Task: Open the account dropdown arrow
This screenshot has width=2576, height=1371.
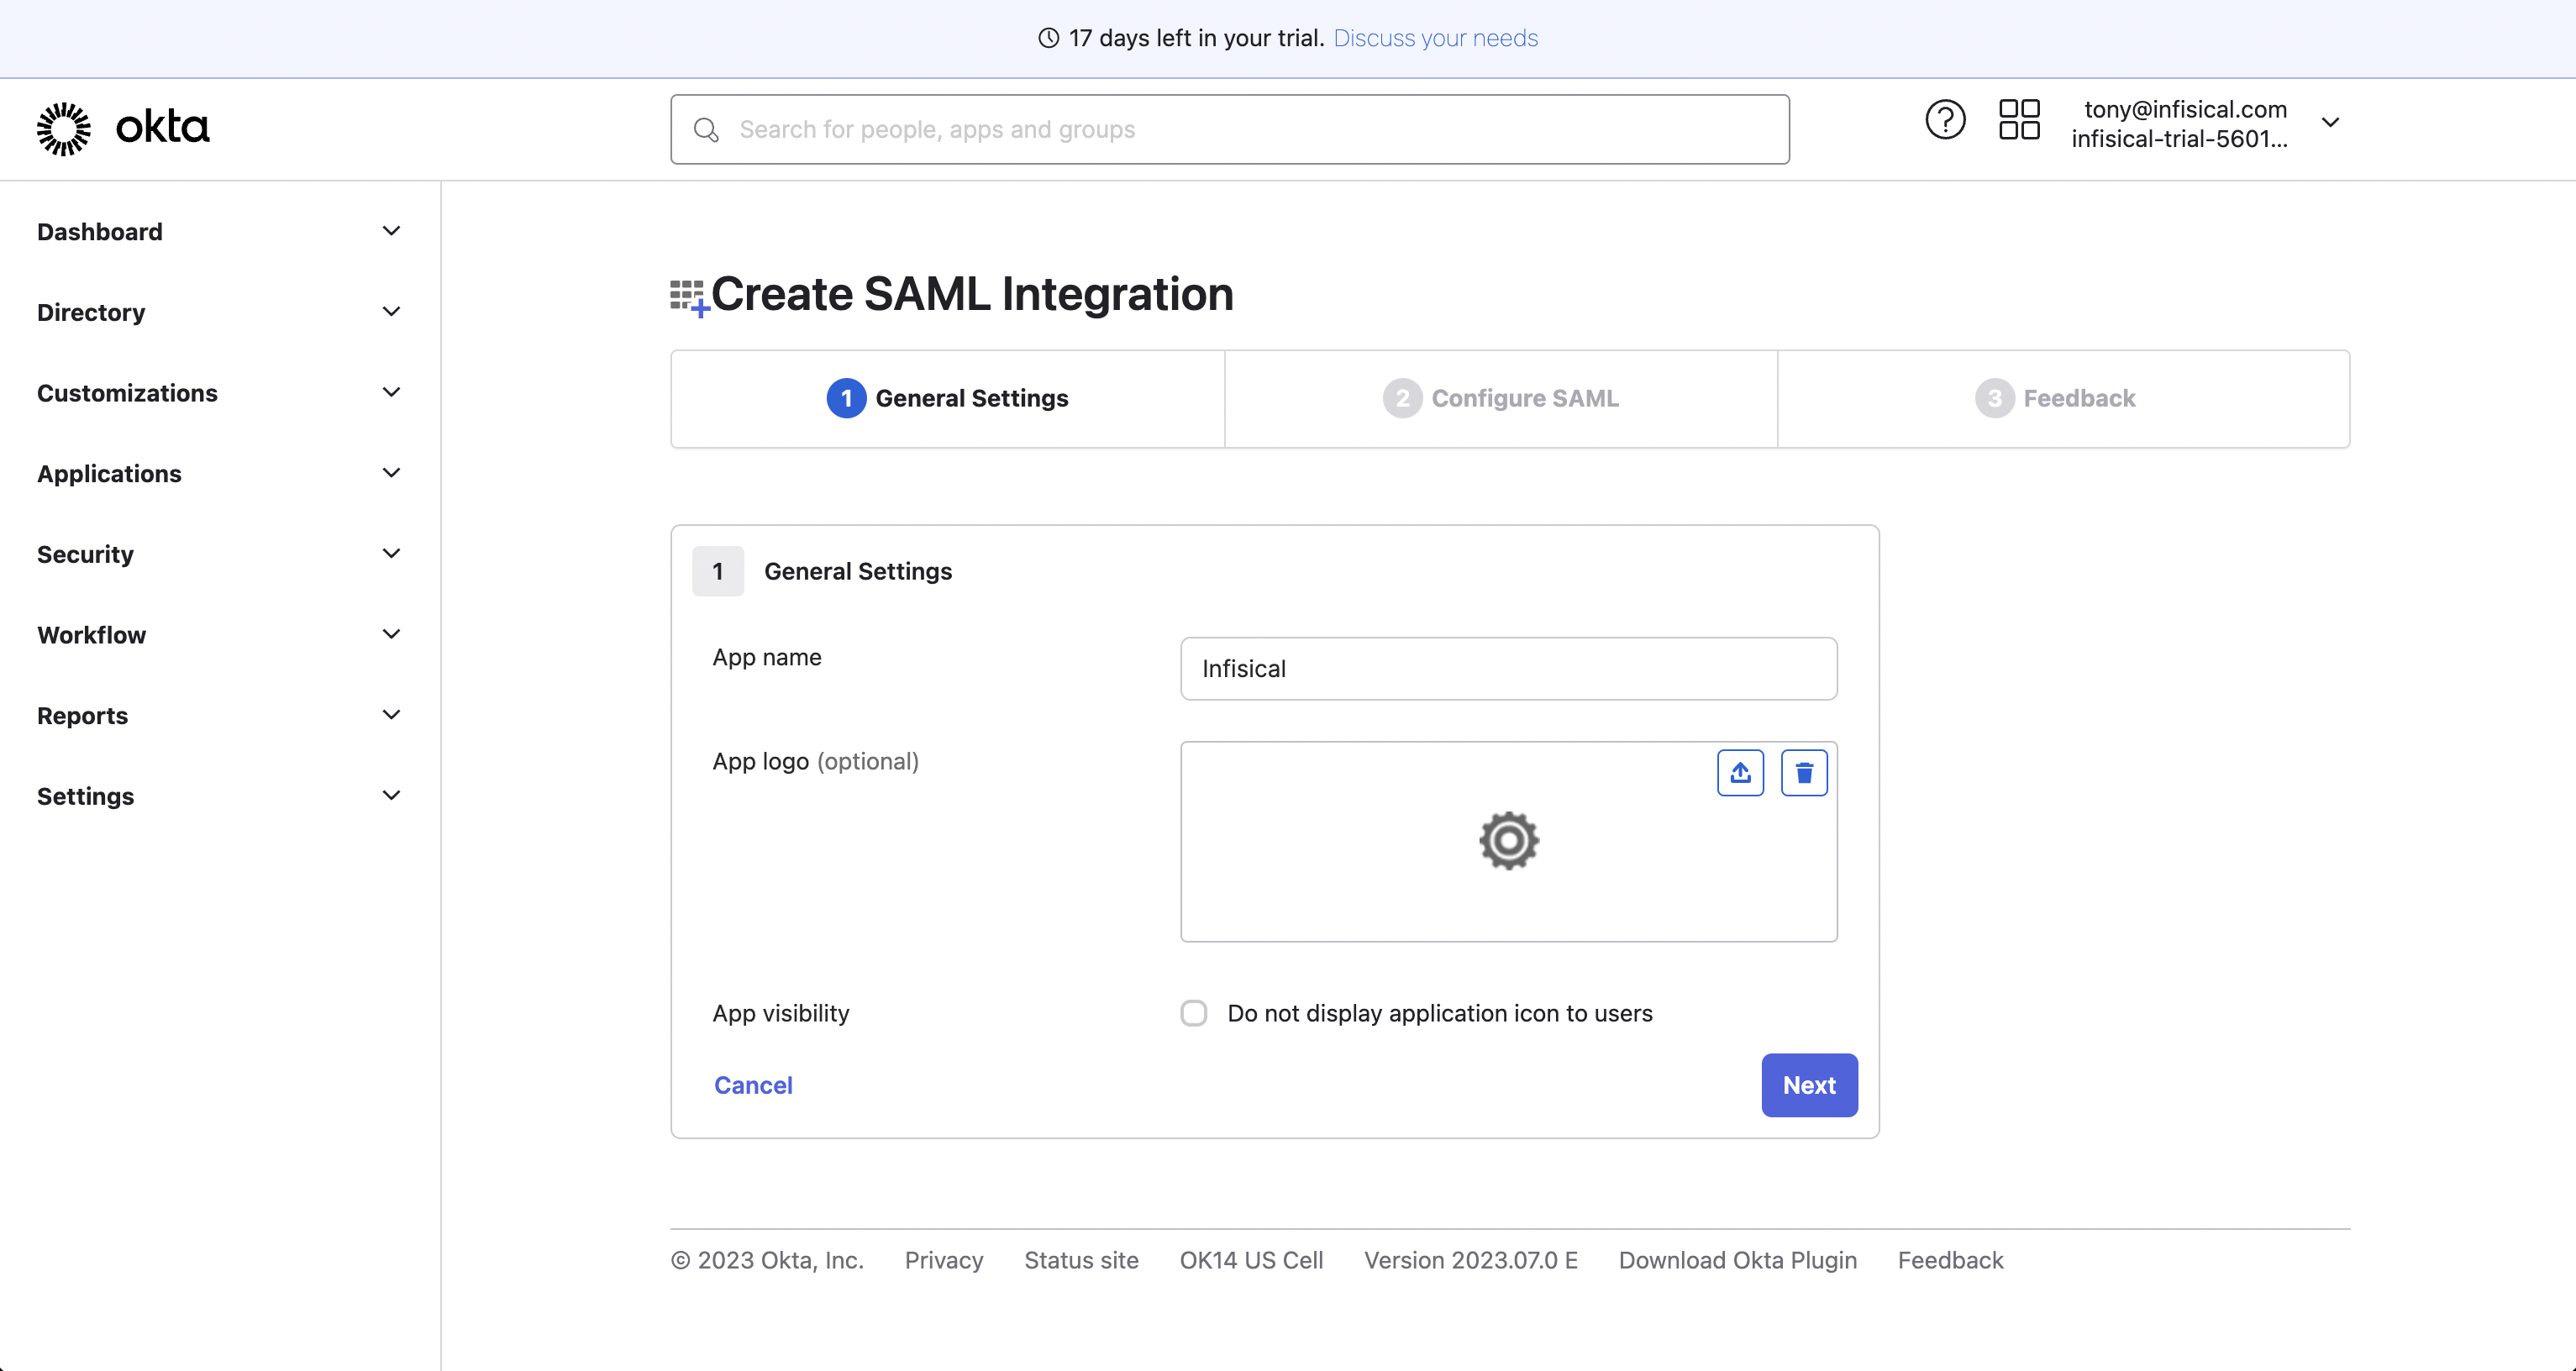Action: pyautogui.click(x=2330, y=122)
